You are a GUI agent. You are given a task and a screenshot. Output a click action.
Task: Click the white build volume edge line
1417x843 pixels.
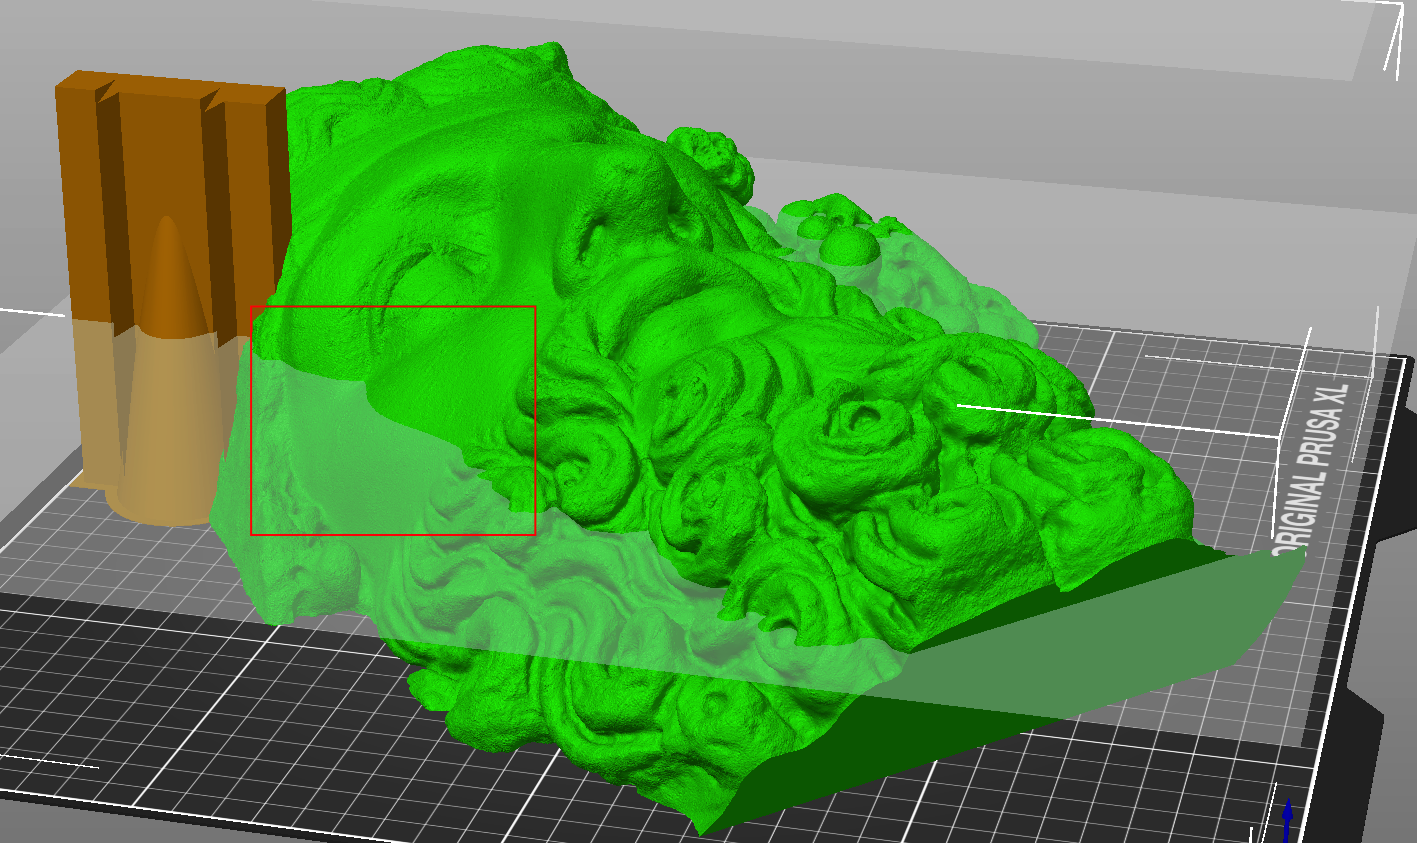1120,420
